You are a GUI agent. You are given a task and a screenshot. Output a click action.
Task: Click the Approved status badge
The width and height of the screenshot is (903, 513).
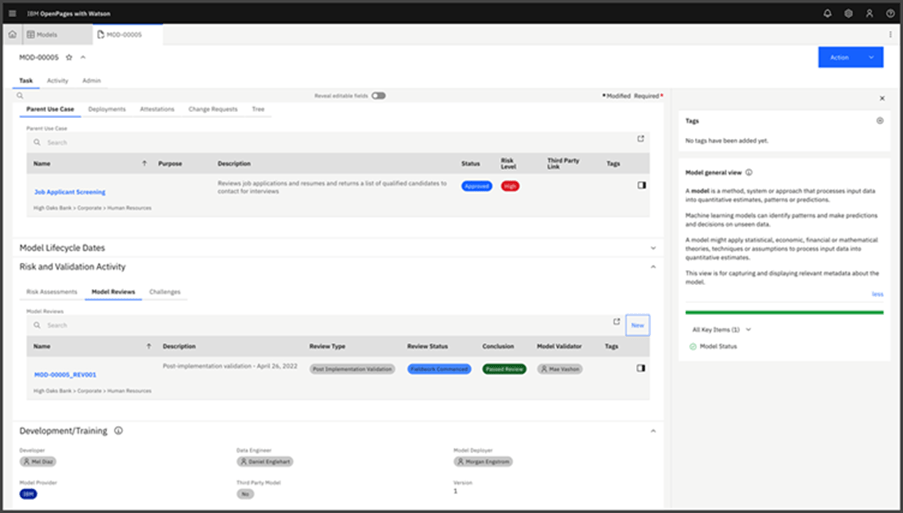(476, 186)
